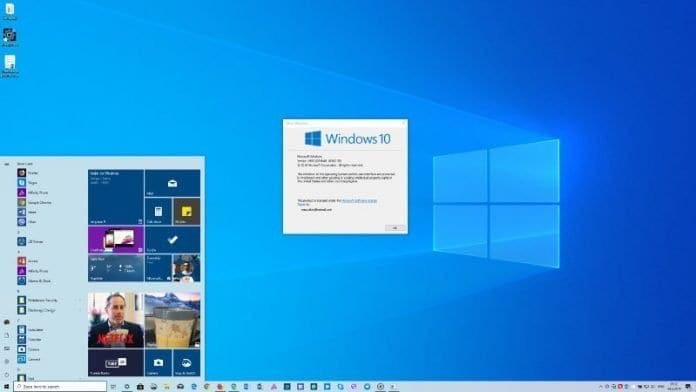The height and width of the screenshot is (392, 696).
Task: Click the Windows Start button
Action: click(6, 387)
